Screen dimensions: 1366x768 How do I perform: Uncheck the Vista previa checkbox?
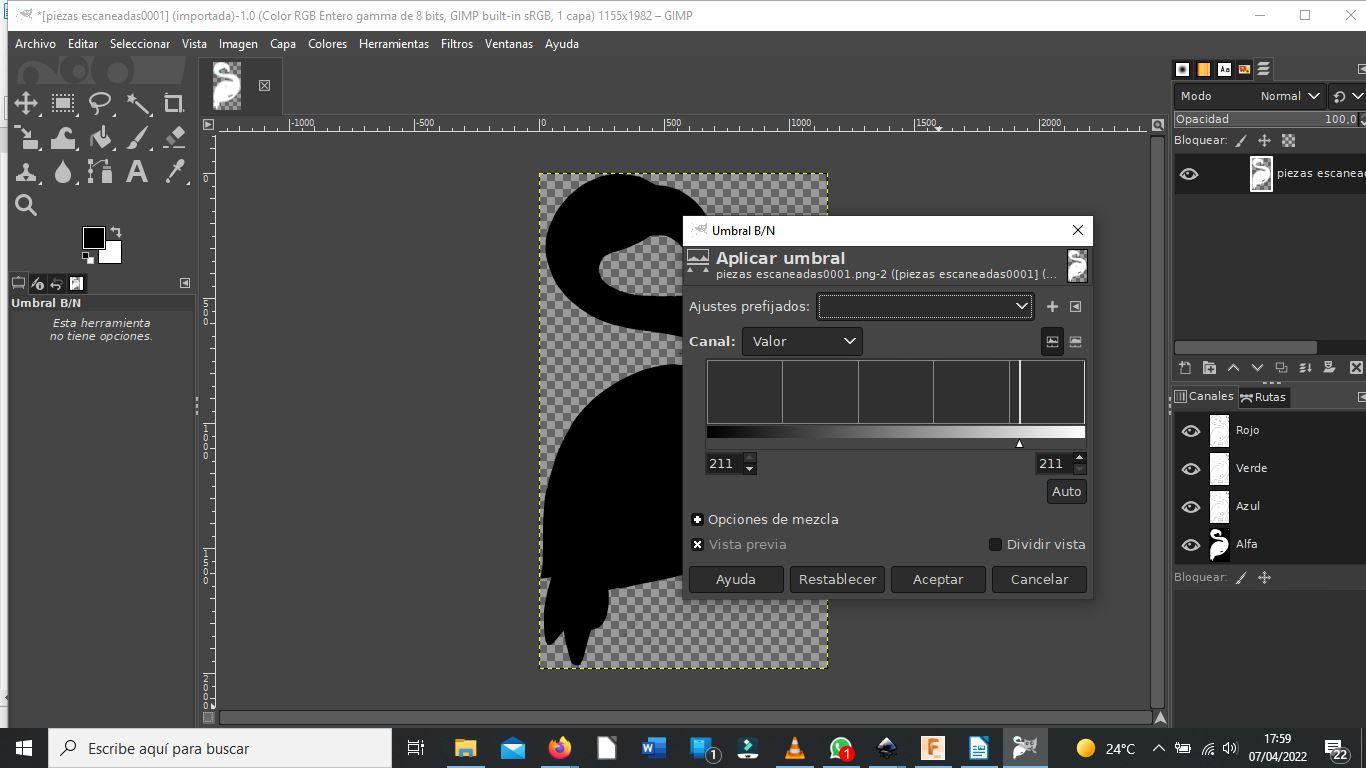[x=697, y=545]
